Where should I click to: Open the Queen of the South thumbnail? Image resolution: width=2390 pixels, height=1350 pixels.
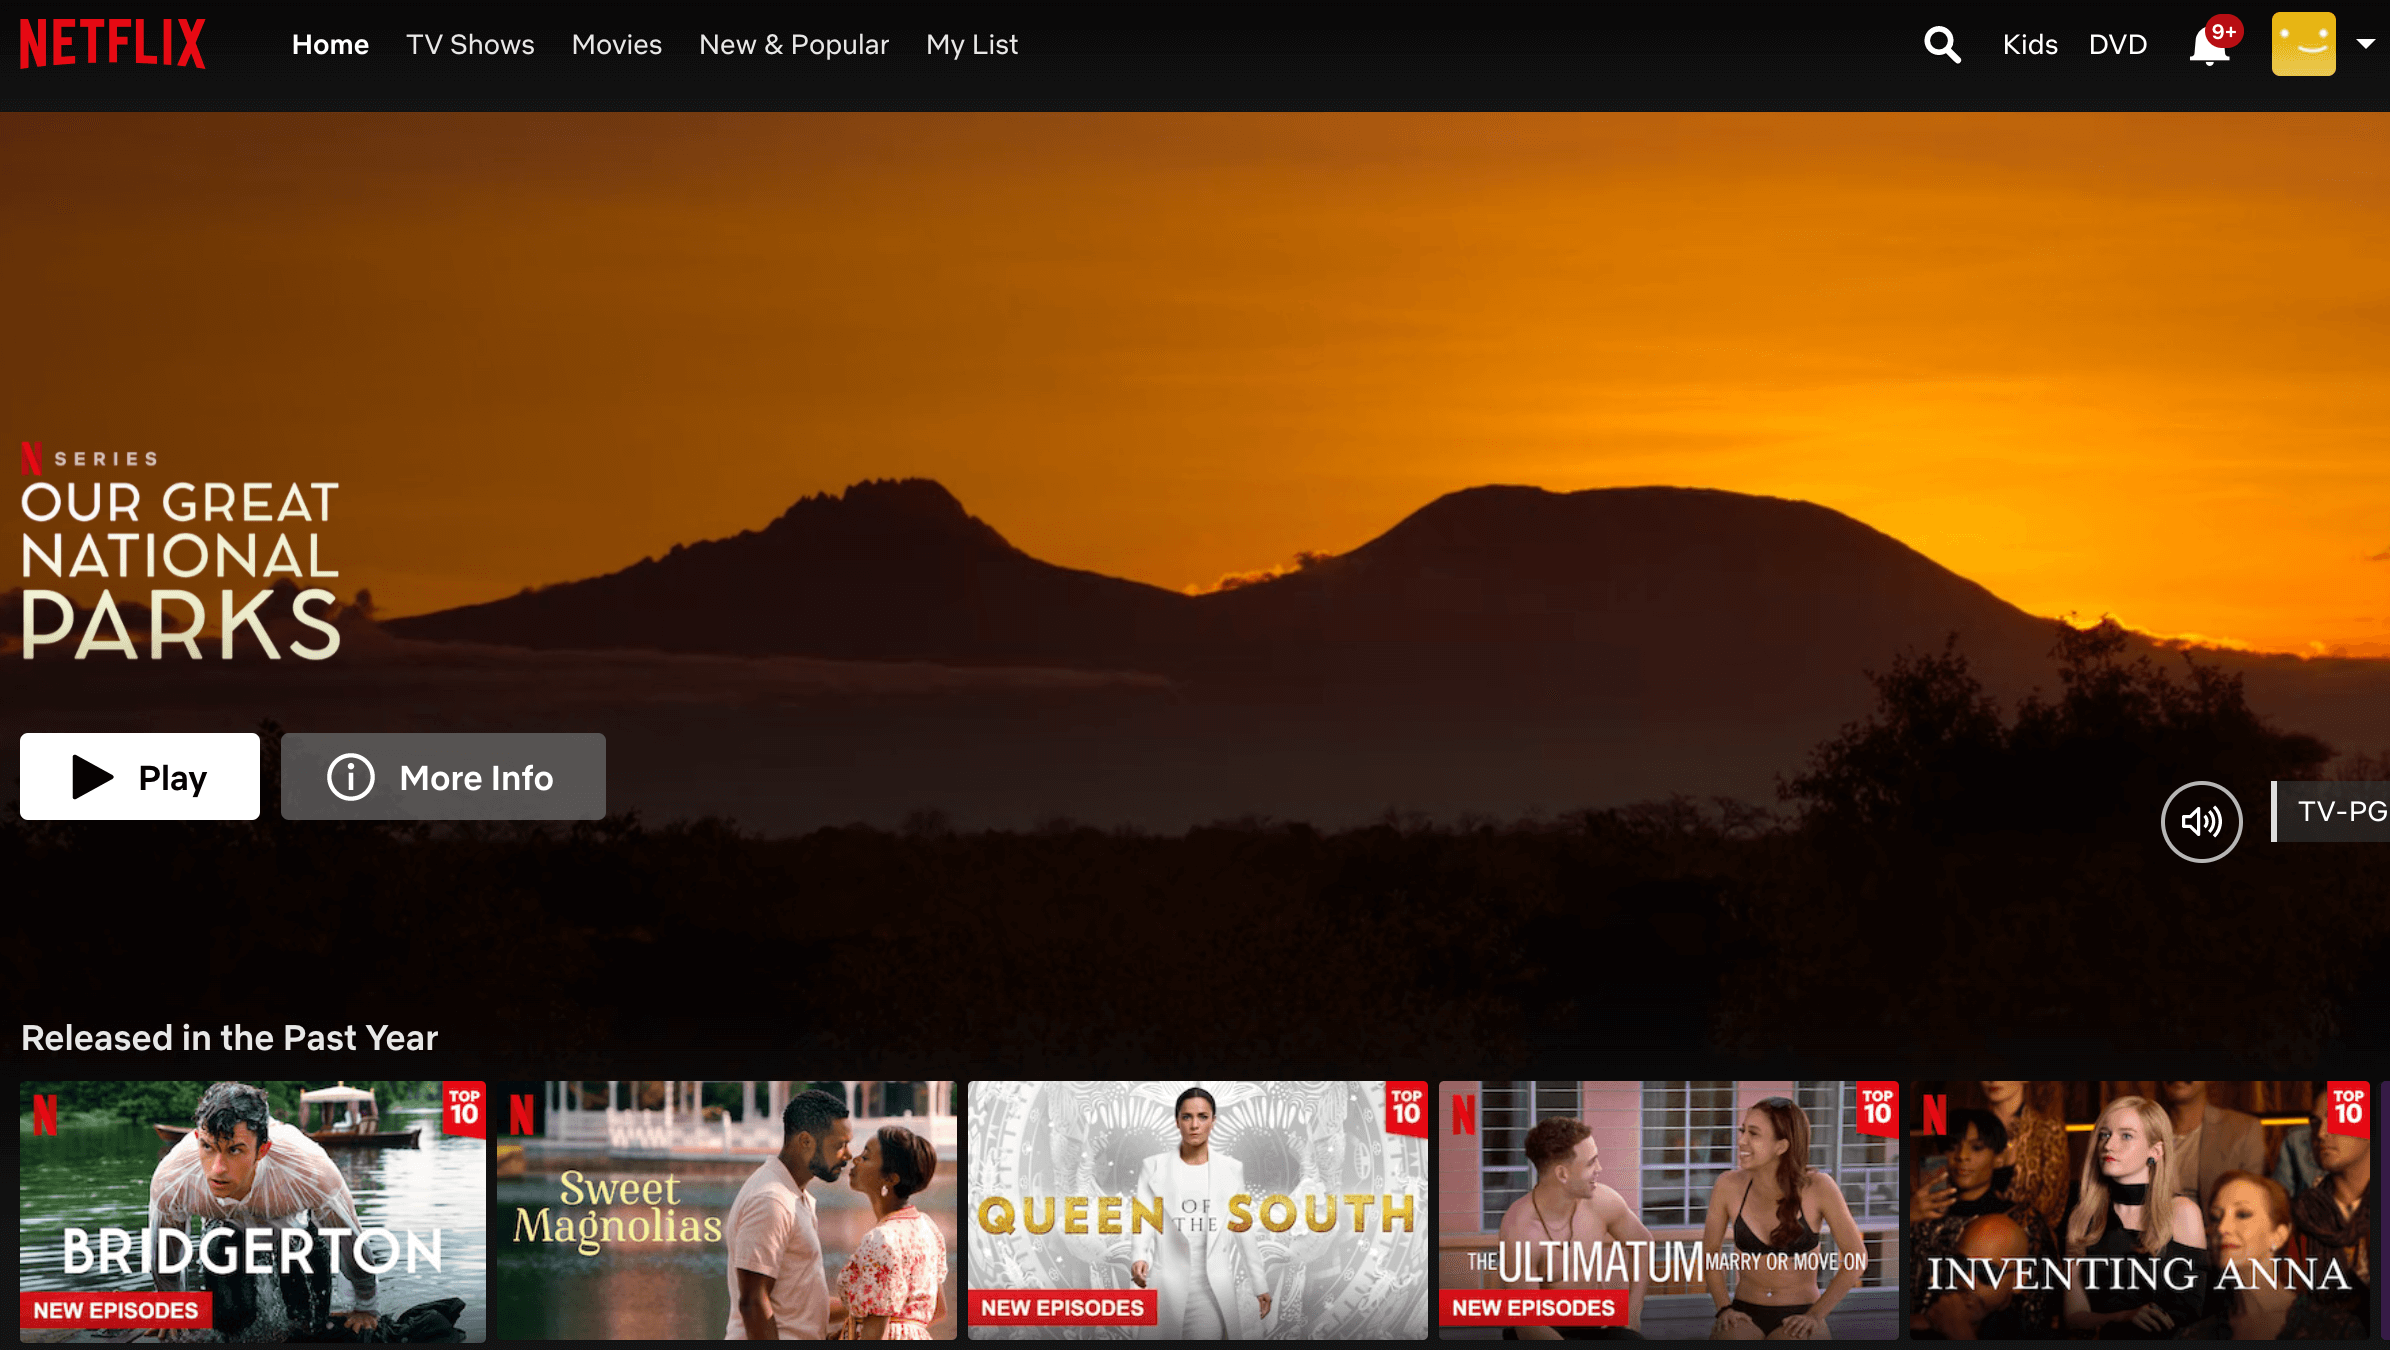coord(1198,1211)
